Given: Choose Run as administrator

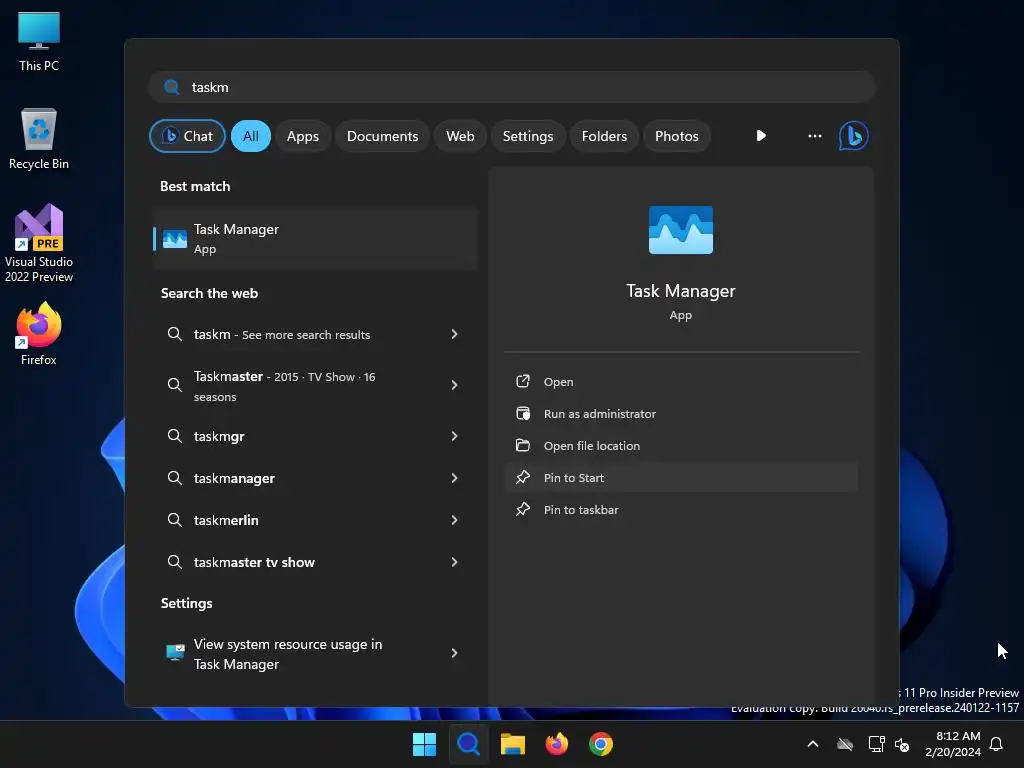Looking at the screenshot, I should pyautogui.click(x=680, y=413).
